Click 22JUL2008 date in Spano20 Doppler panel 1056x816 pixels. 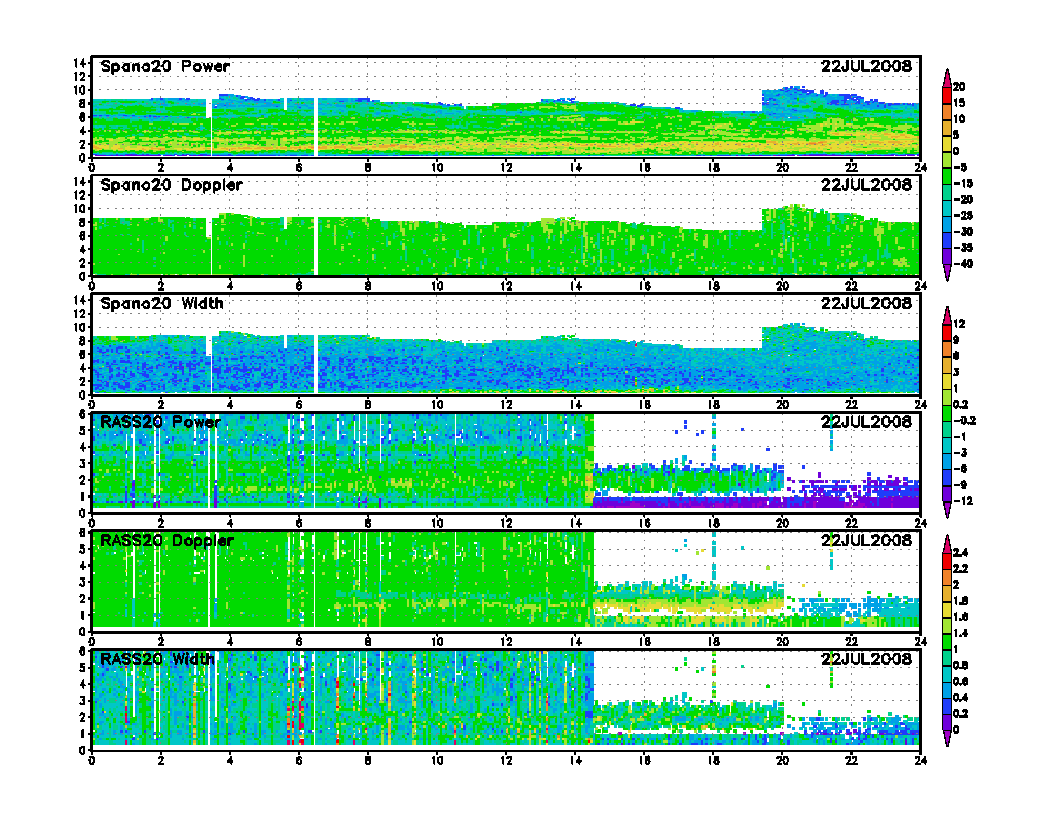866,185
